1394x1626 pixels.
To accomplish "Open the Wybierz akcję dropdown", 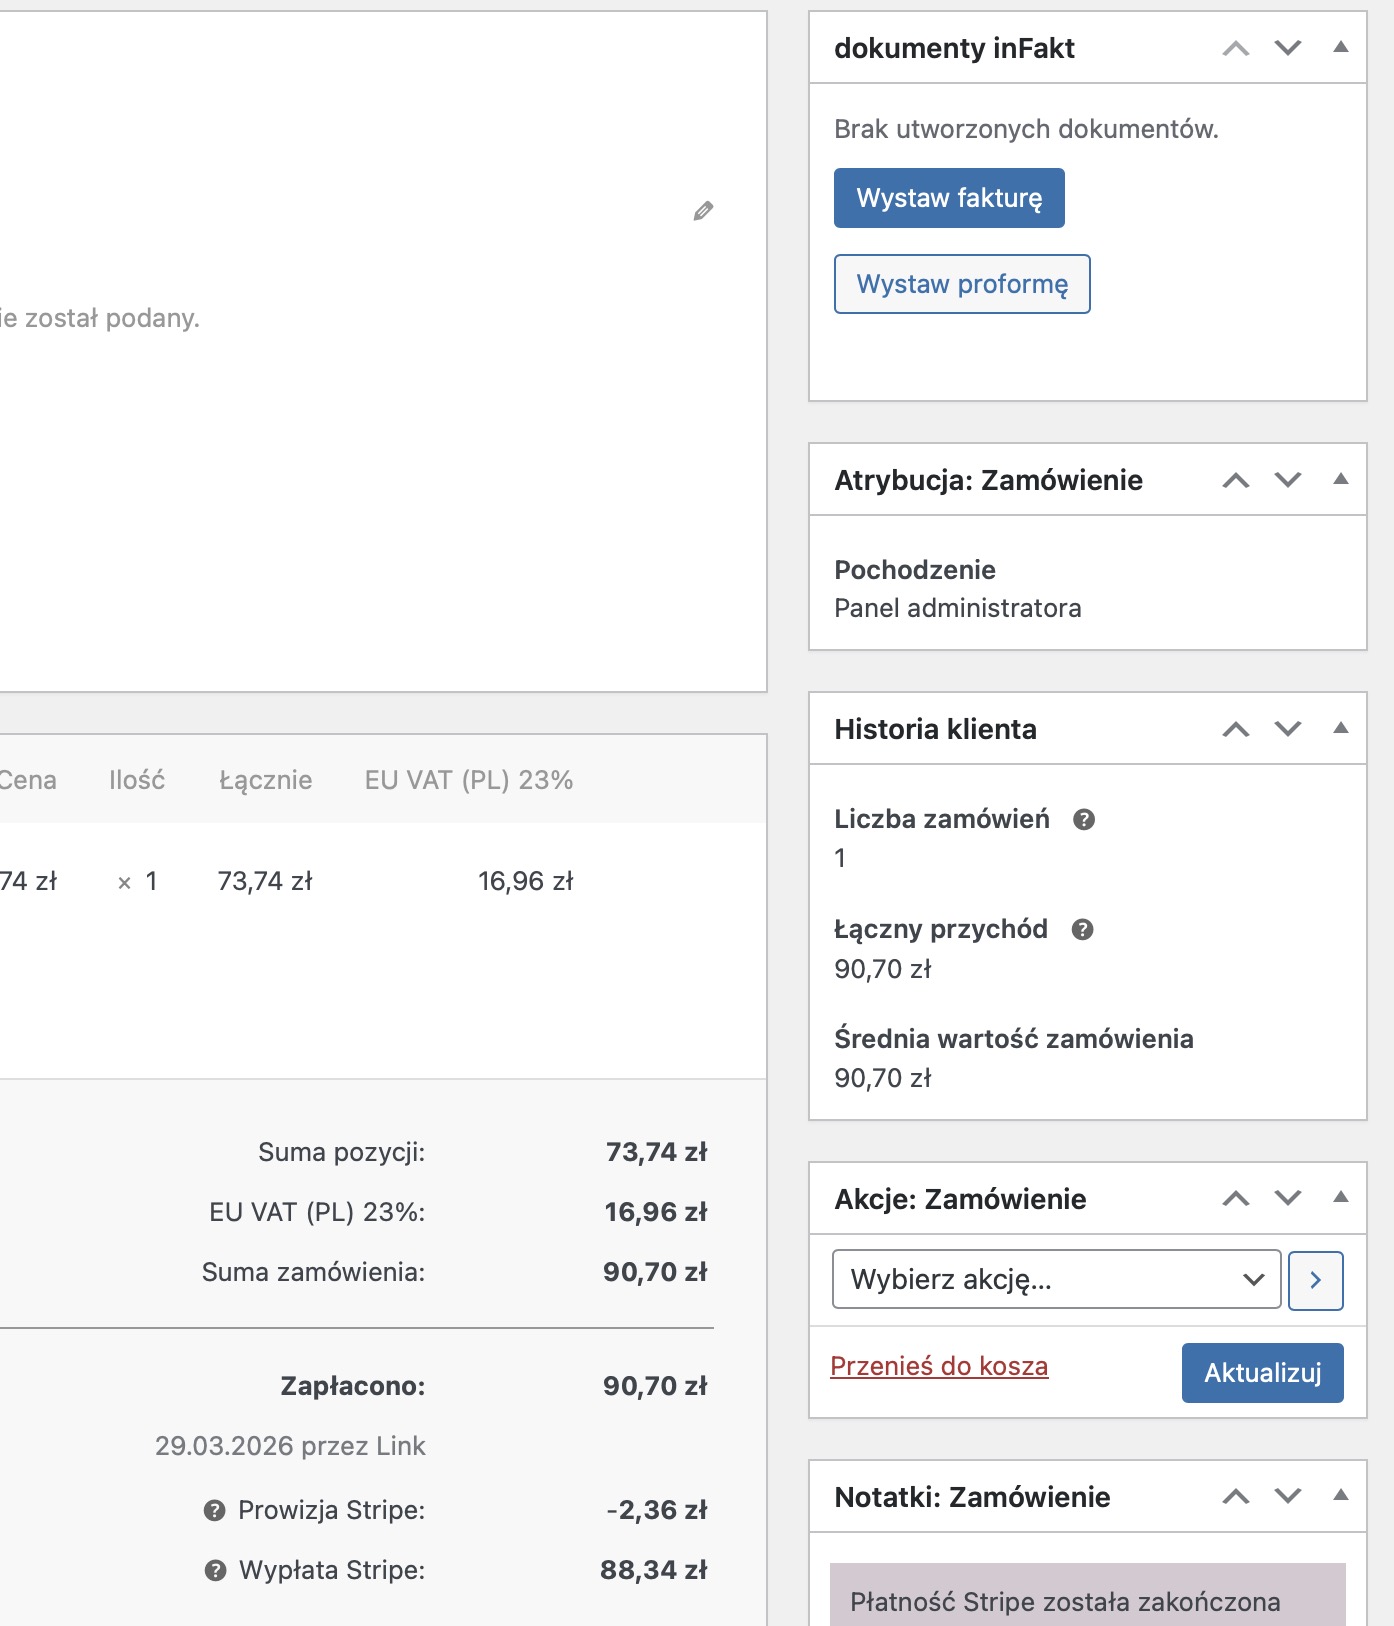I will tap(1056, 1279).
